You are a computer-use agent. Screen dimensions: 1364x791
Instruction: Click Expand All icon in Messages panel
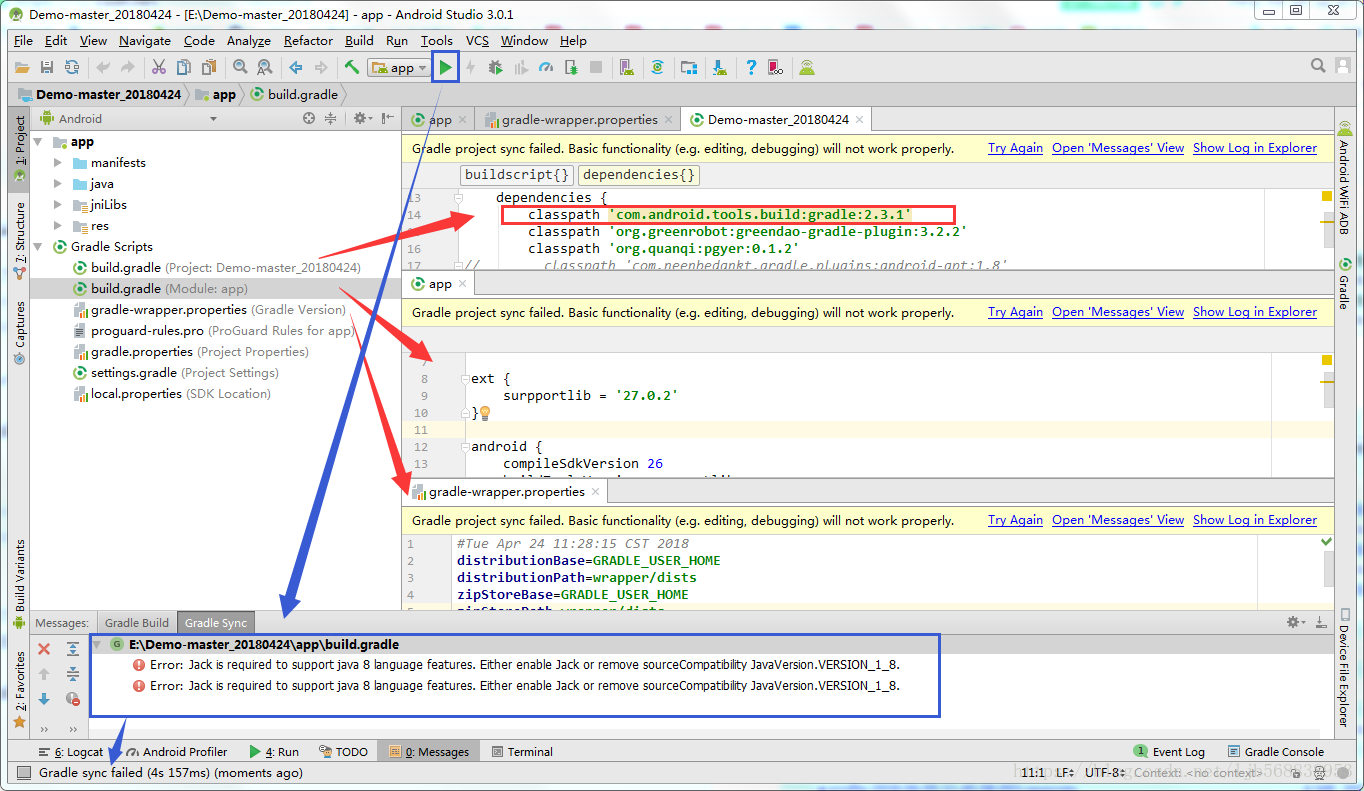pyautogui.click(x=73, y=649)
